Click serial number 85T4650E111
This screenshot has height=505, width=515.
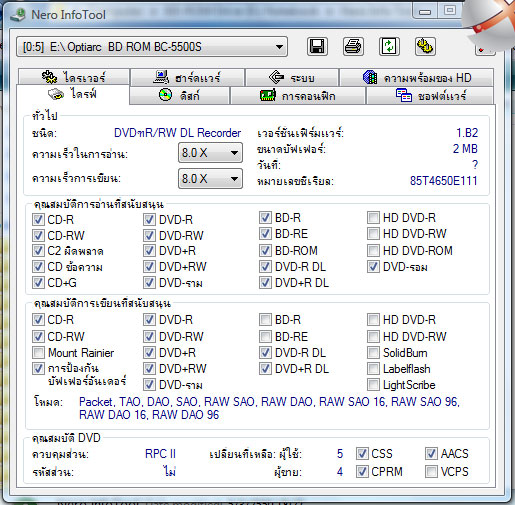point(444,181)
